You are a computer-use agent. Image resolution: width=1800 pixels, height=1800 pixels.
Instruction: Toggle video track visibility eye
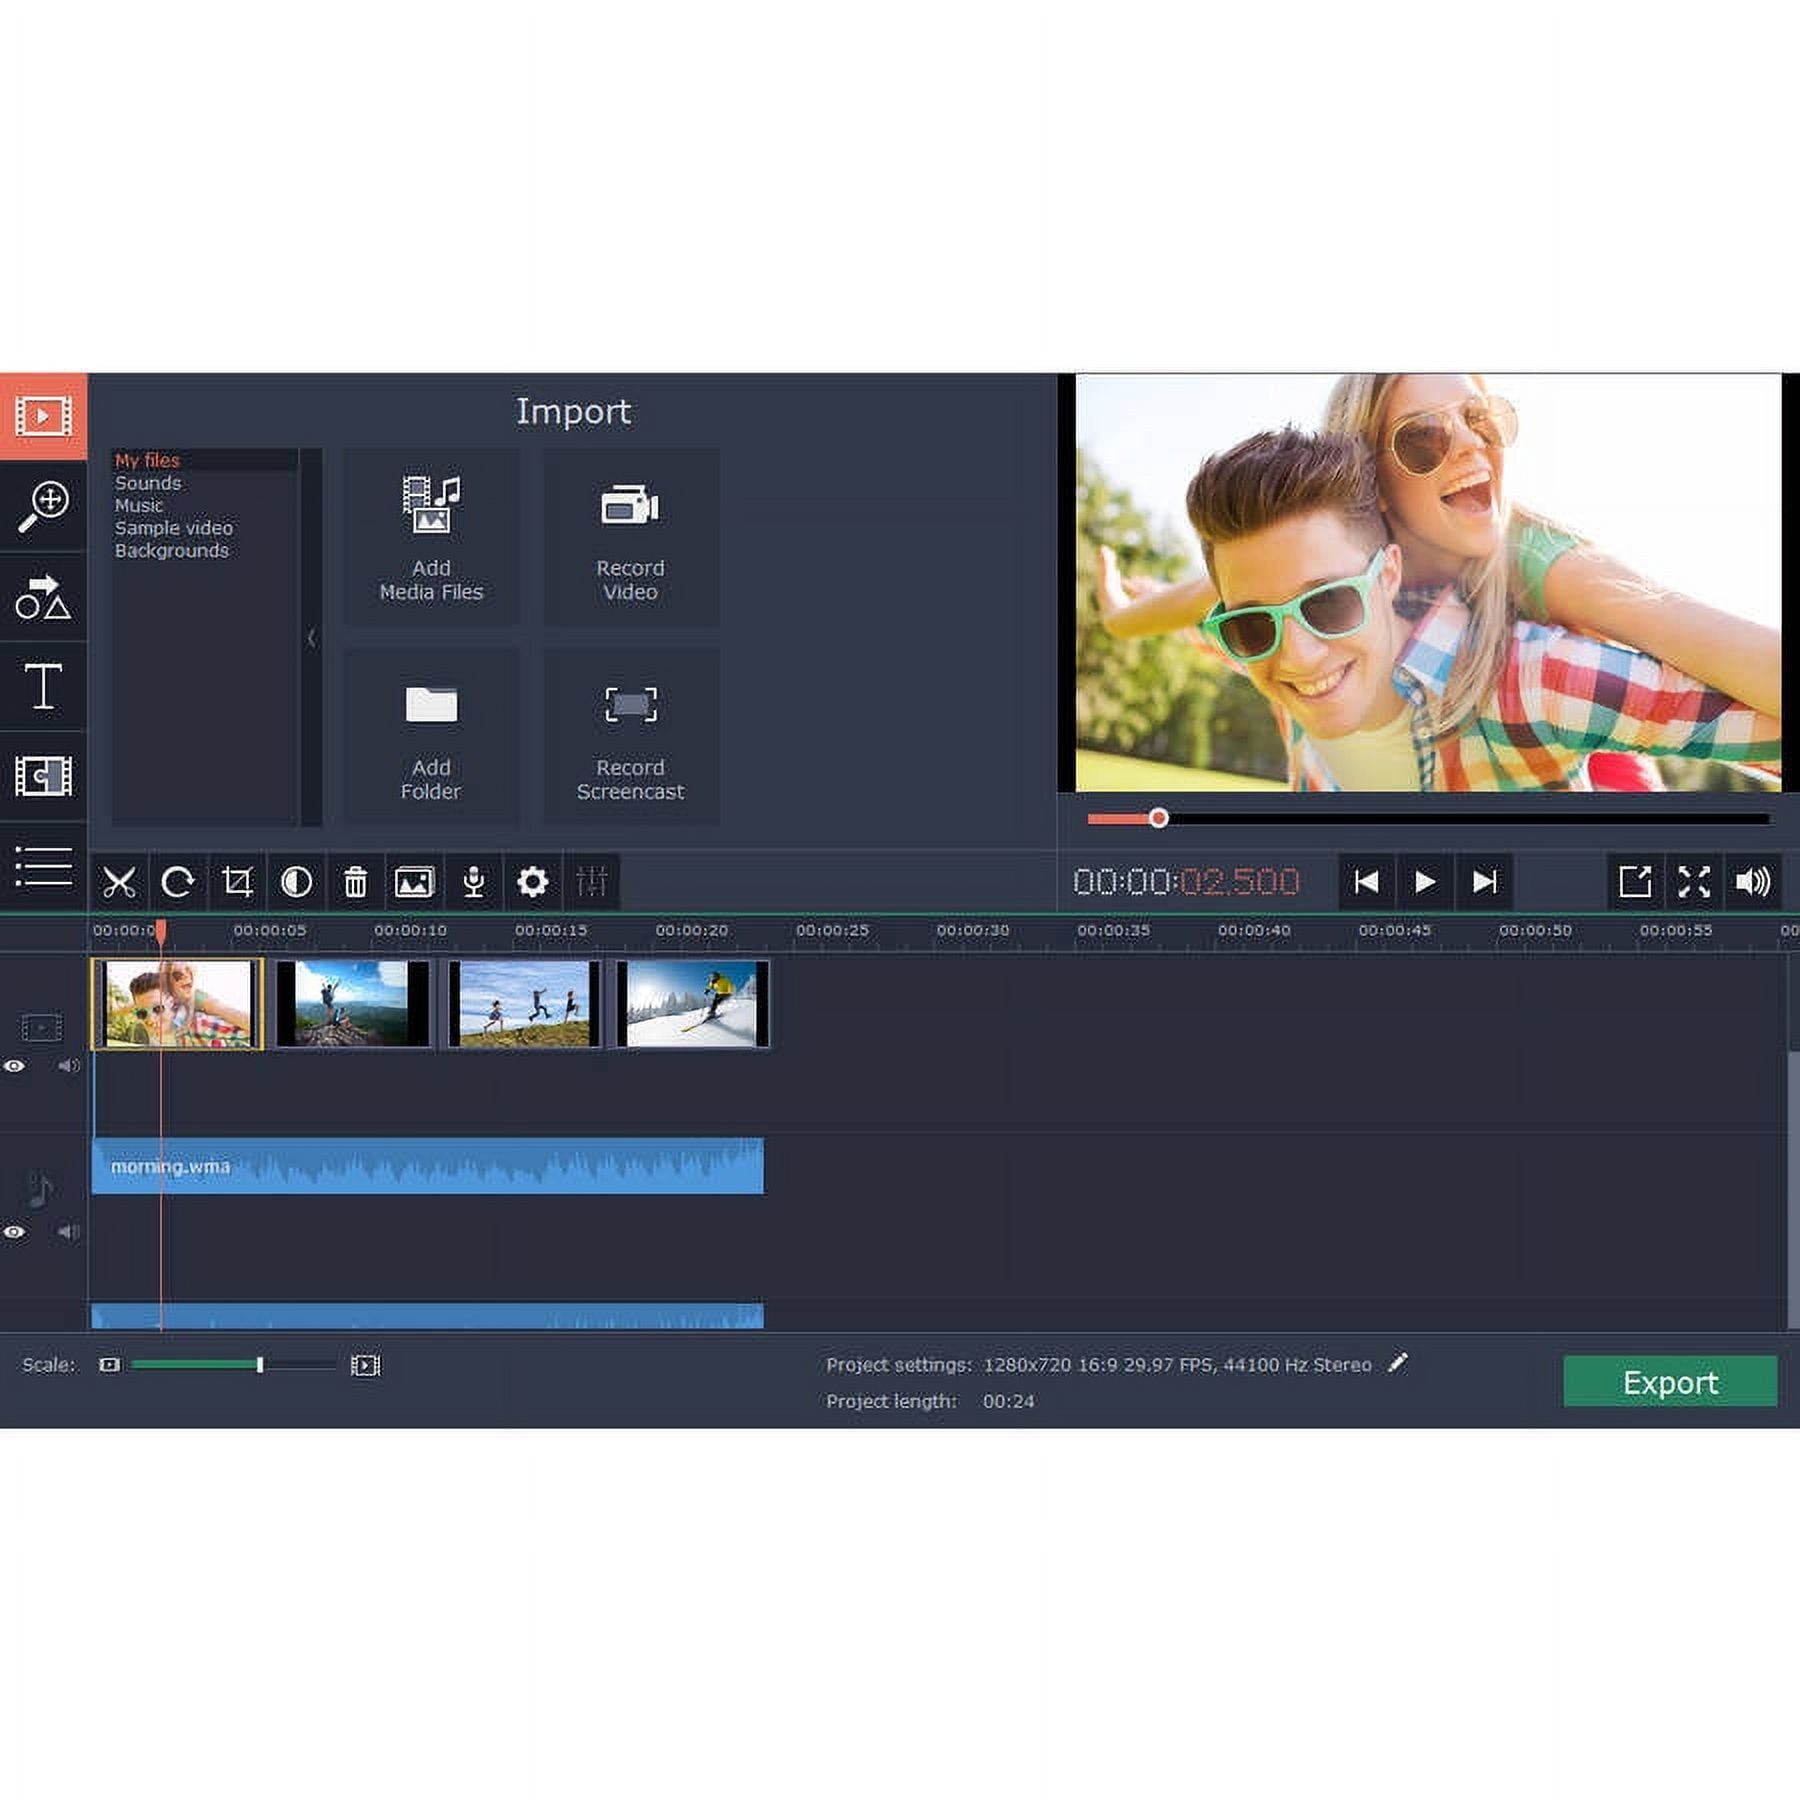pos(14,1066)
